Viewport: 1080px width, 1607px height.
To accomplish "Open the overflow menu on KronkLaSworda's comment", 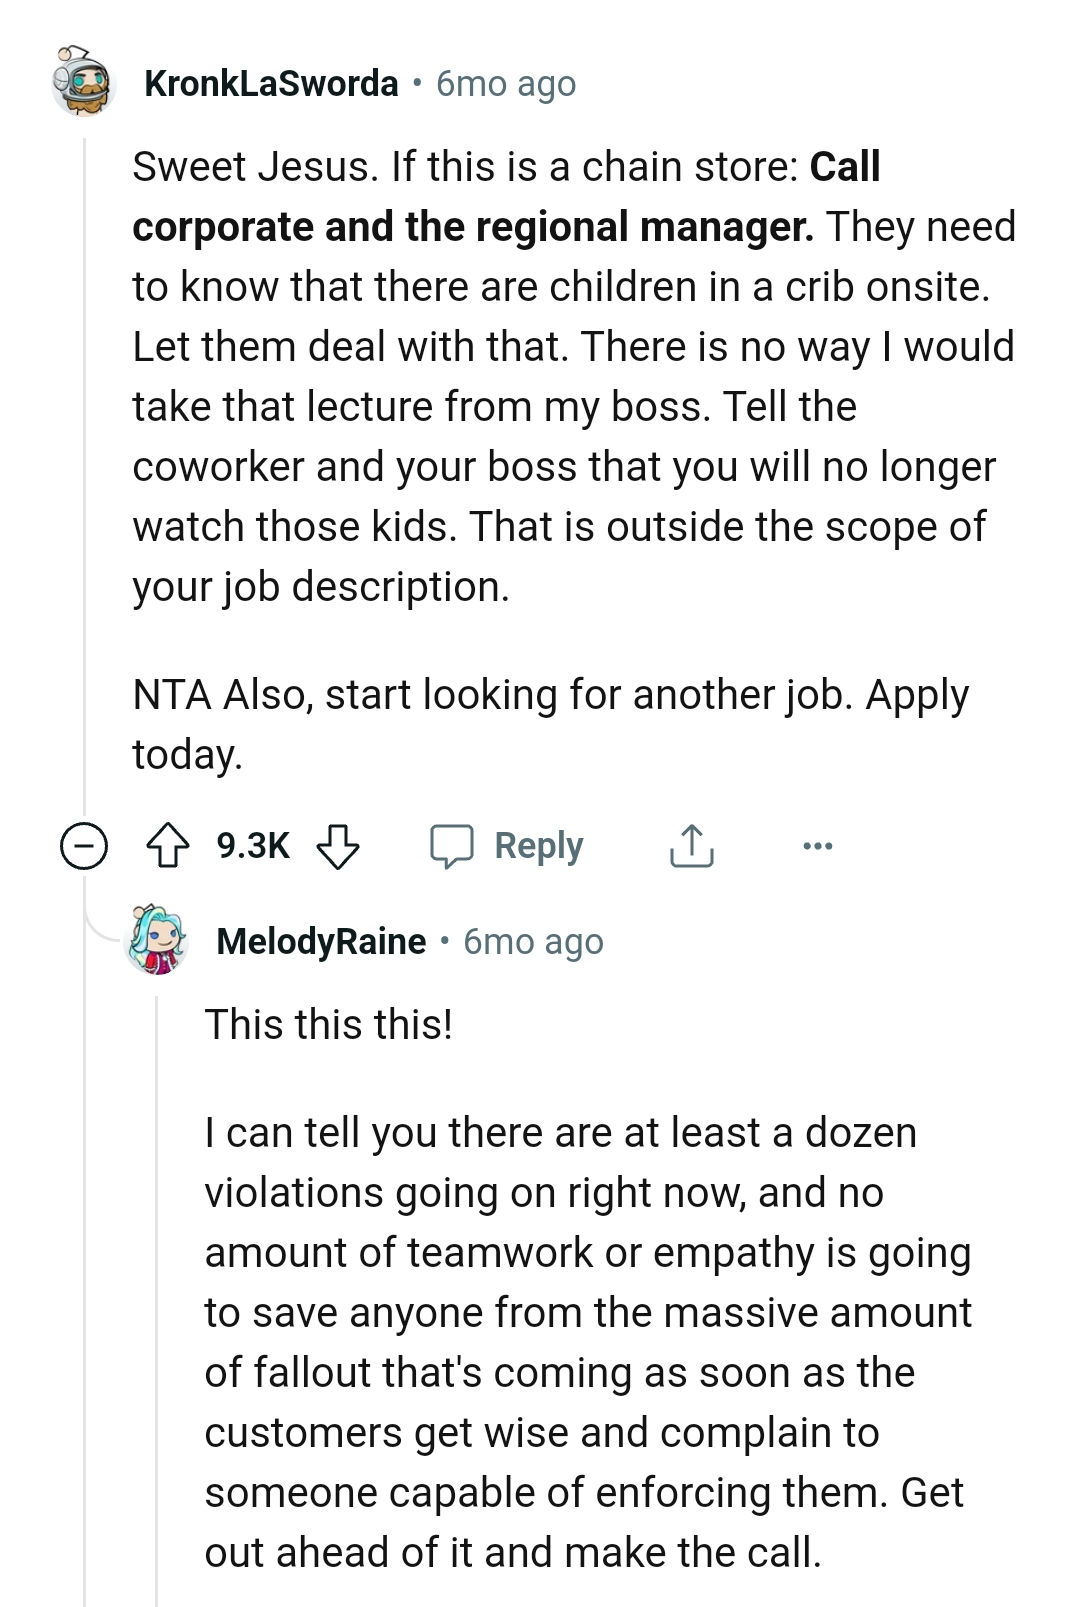I will pos(818,845).
